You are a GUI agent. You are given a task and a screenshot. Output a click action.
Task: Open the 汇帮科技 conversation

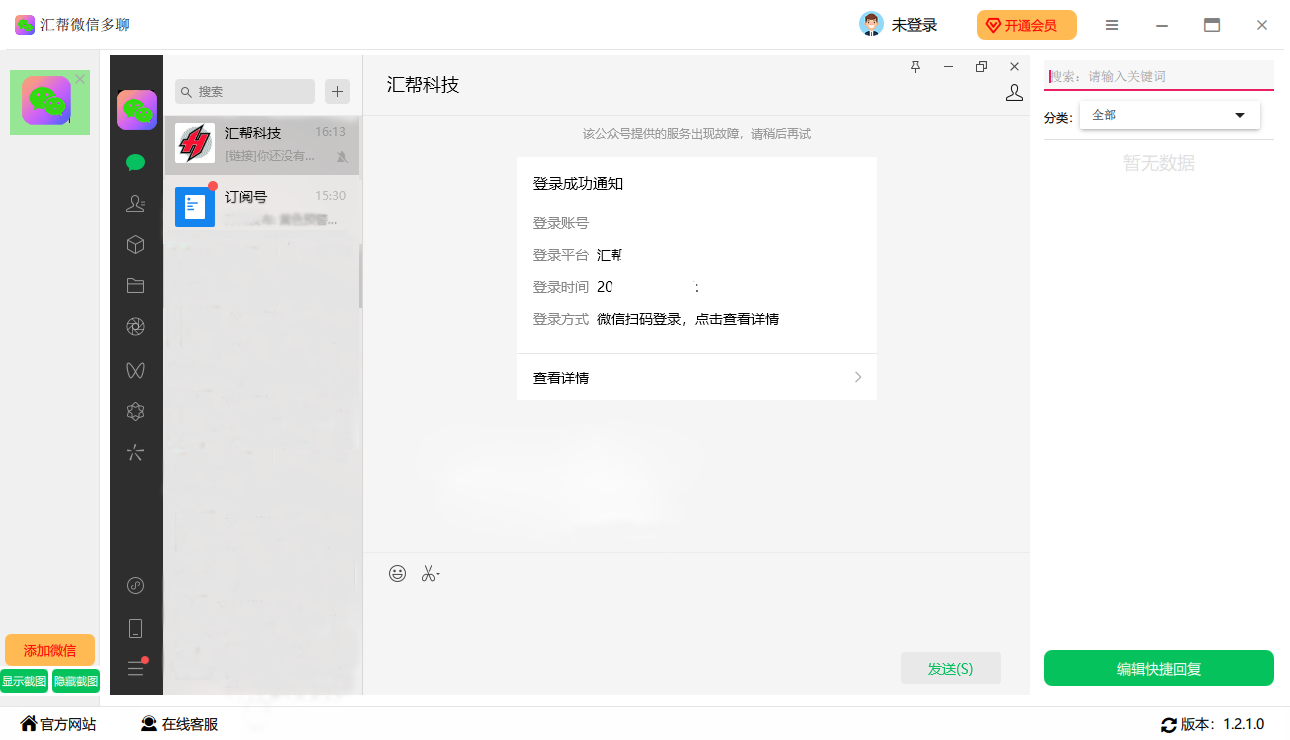coord(262,143)
